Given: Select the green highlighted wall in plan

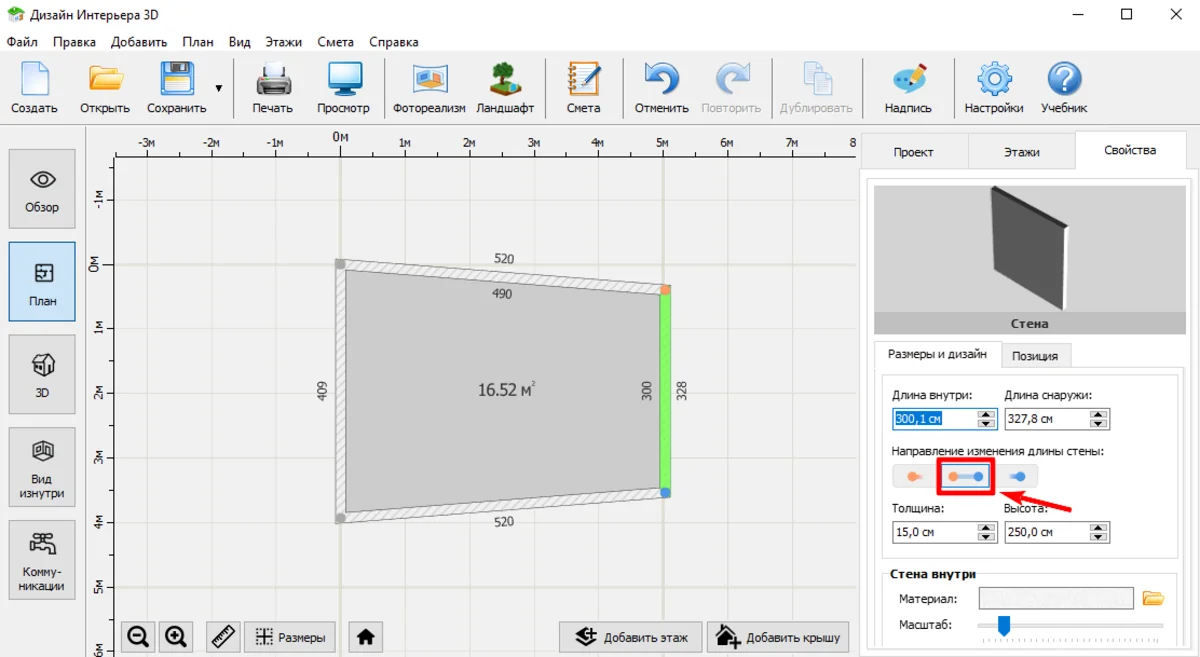Looking at the screenshot, I should pos(665,391).
